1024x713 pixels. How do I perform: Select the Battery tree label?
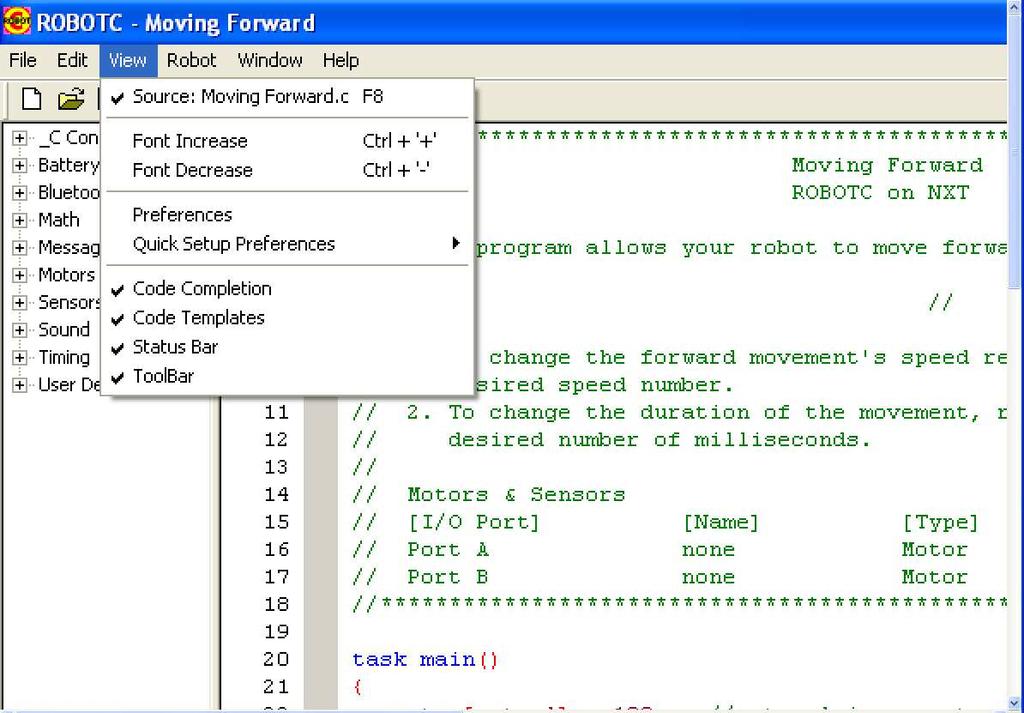[x=69, y=165]
